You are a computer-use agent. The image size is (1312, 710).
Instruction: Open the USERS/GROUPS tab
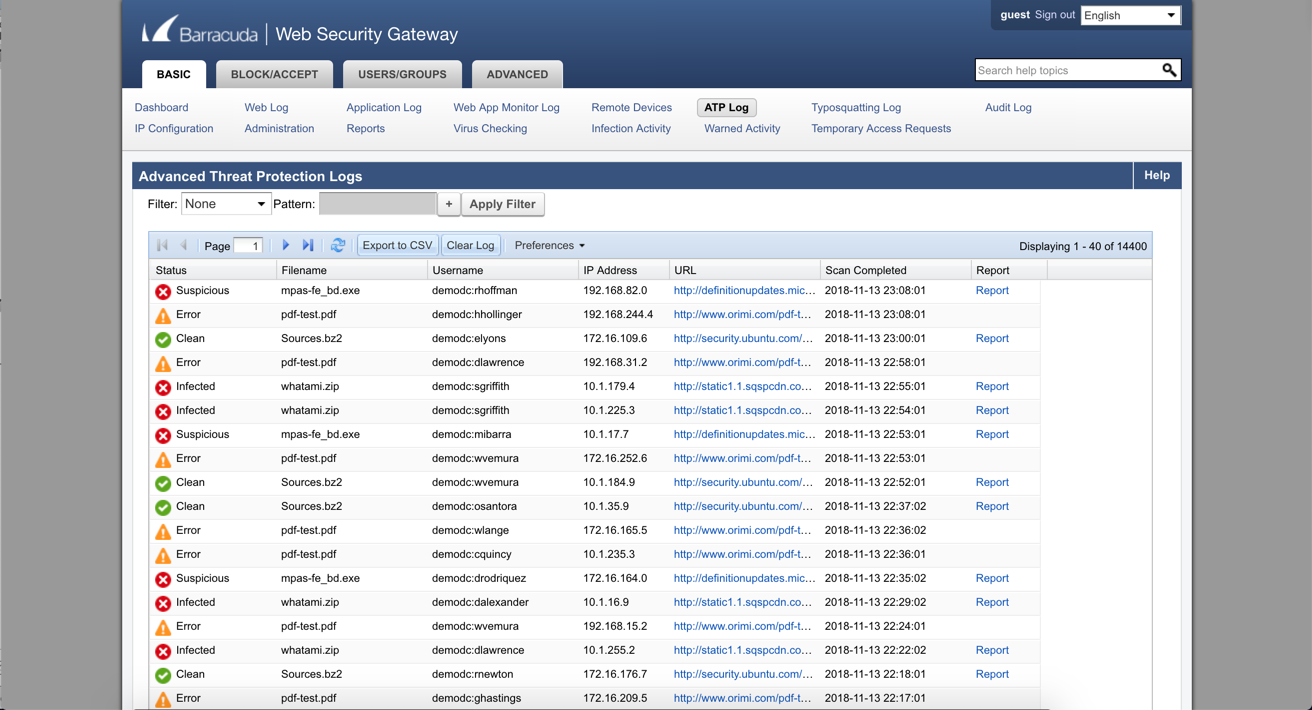point(402,74)
